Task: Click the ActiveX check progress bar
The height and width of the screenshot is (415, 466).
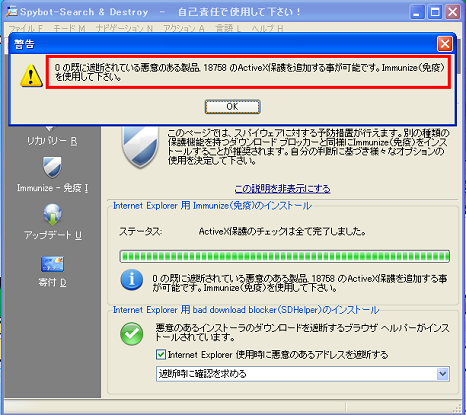Action: click(284, 256)
